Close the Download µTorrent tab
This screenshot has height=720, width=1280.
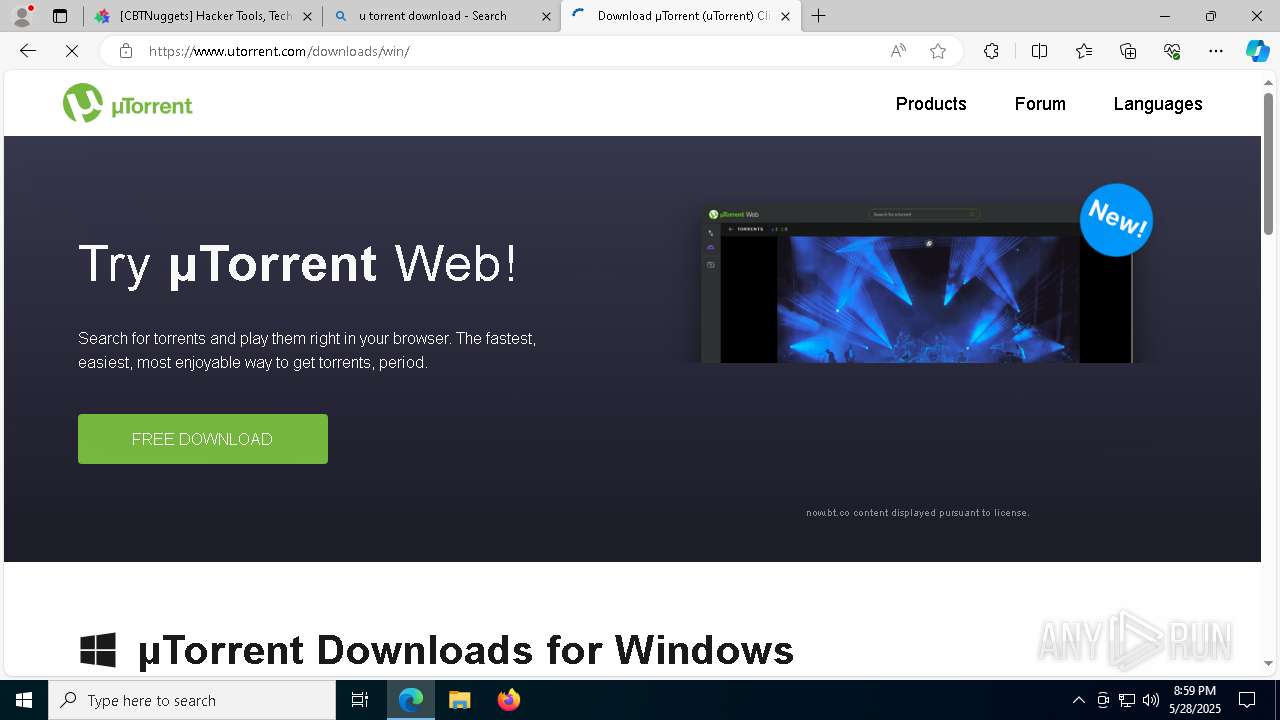tap(785, 16)
